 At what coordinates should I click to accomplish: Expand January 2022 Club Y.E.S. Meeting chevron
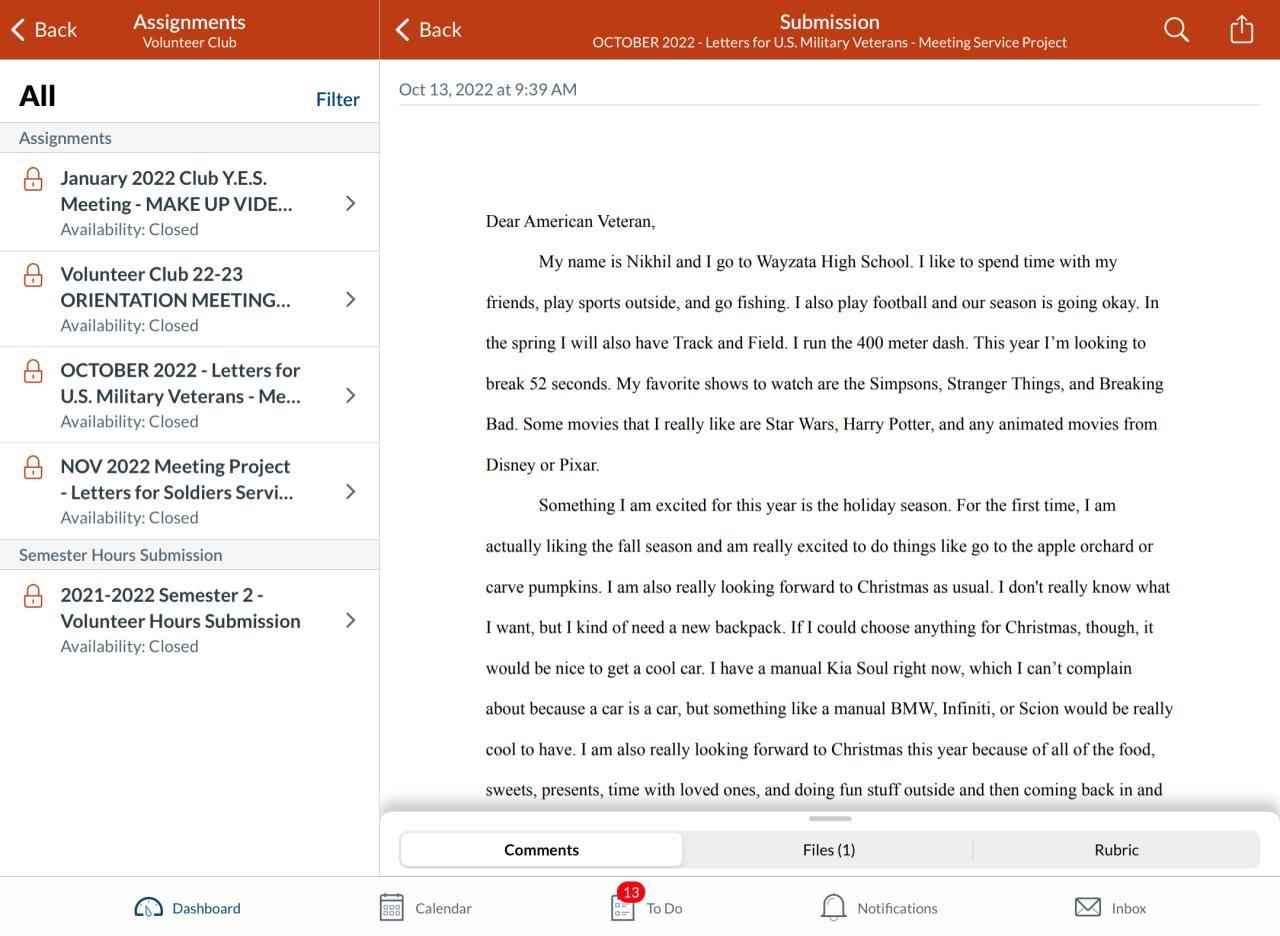pos(350,203)
